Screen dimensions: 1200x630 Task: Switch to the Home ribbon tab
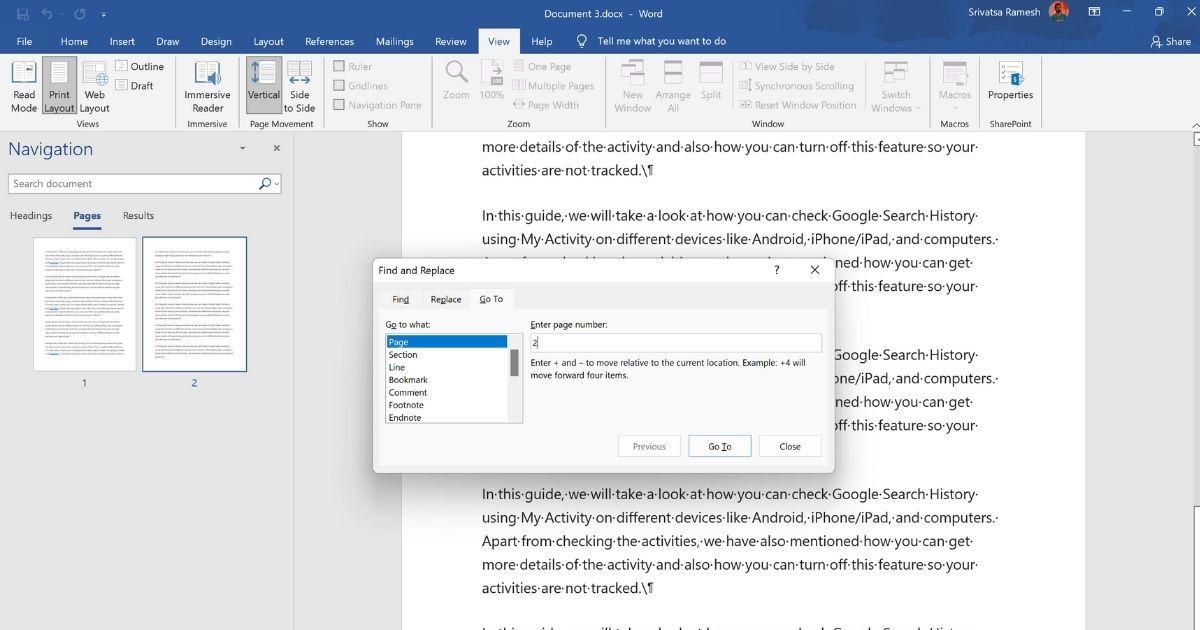pos(74,42)
